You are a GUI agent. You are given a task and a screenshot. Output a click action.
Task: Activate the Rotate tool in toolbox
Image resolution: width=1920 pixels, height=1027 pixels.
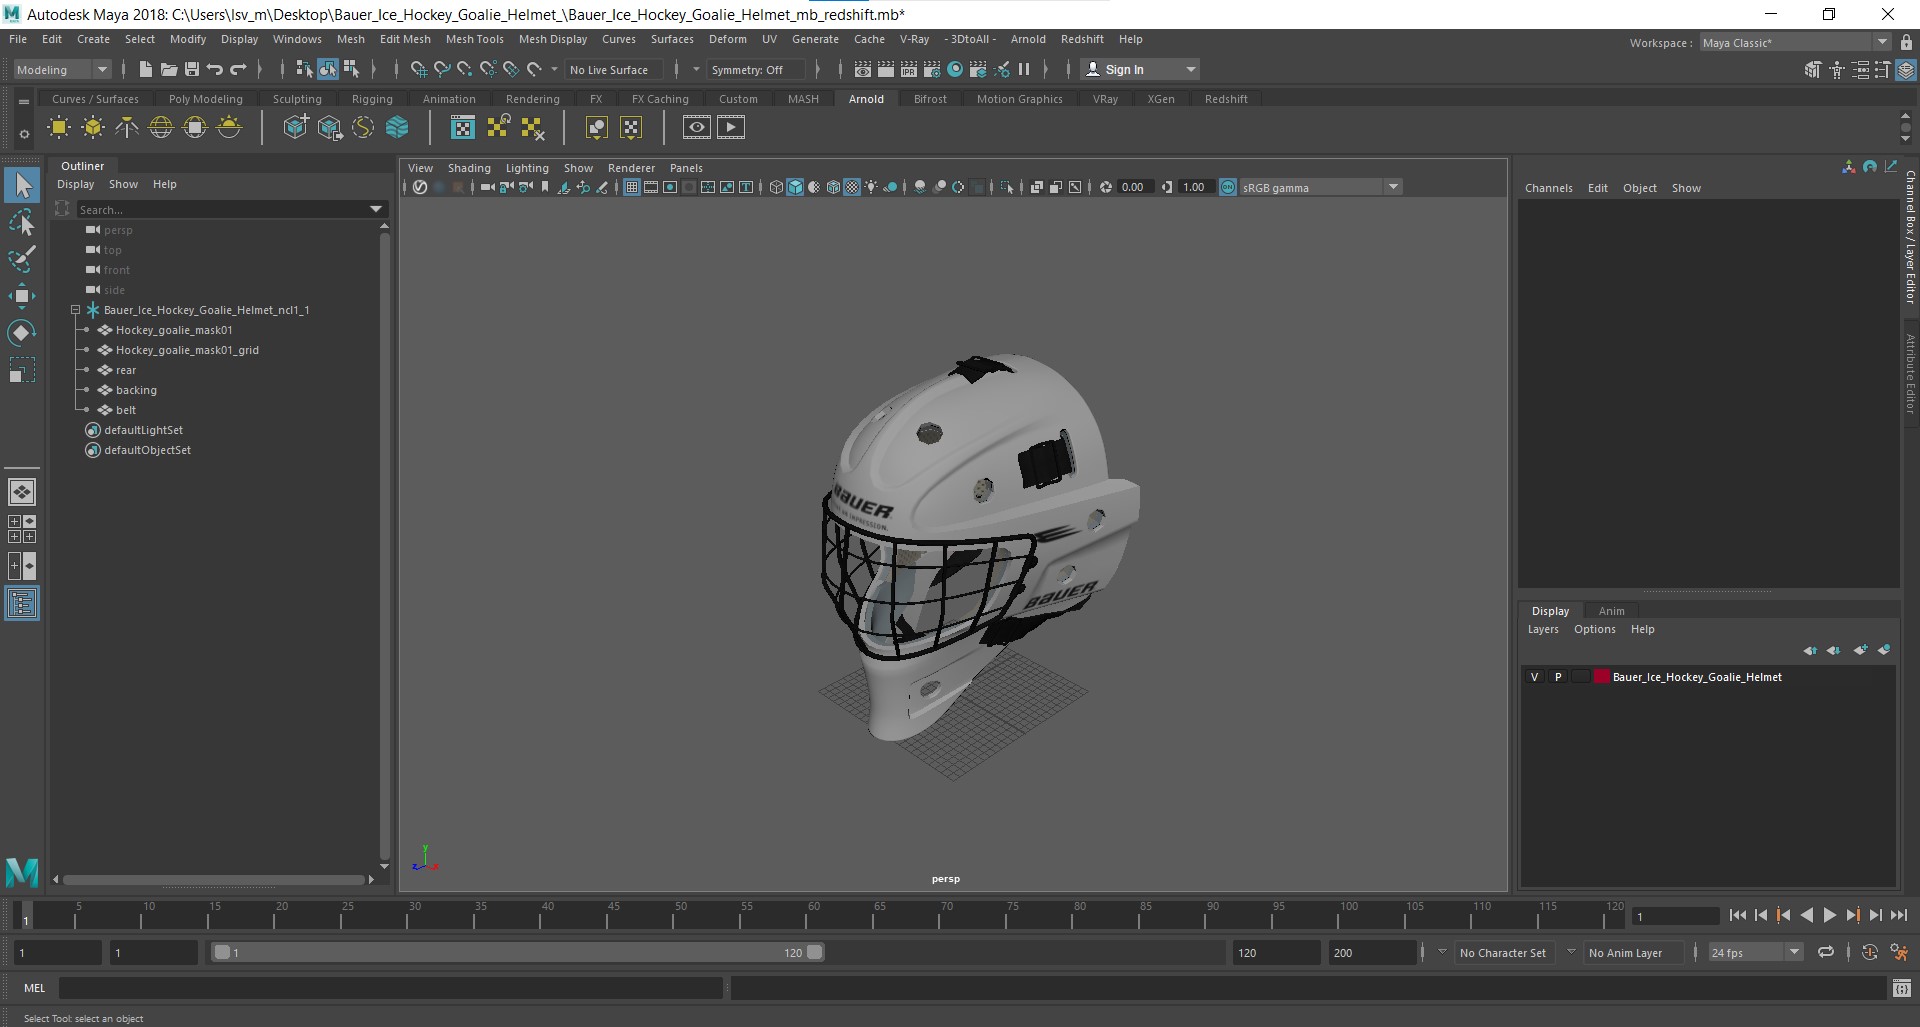click(x=22, y=332)
